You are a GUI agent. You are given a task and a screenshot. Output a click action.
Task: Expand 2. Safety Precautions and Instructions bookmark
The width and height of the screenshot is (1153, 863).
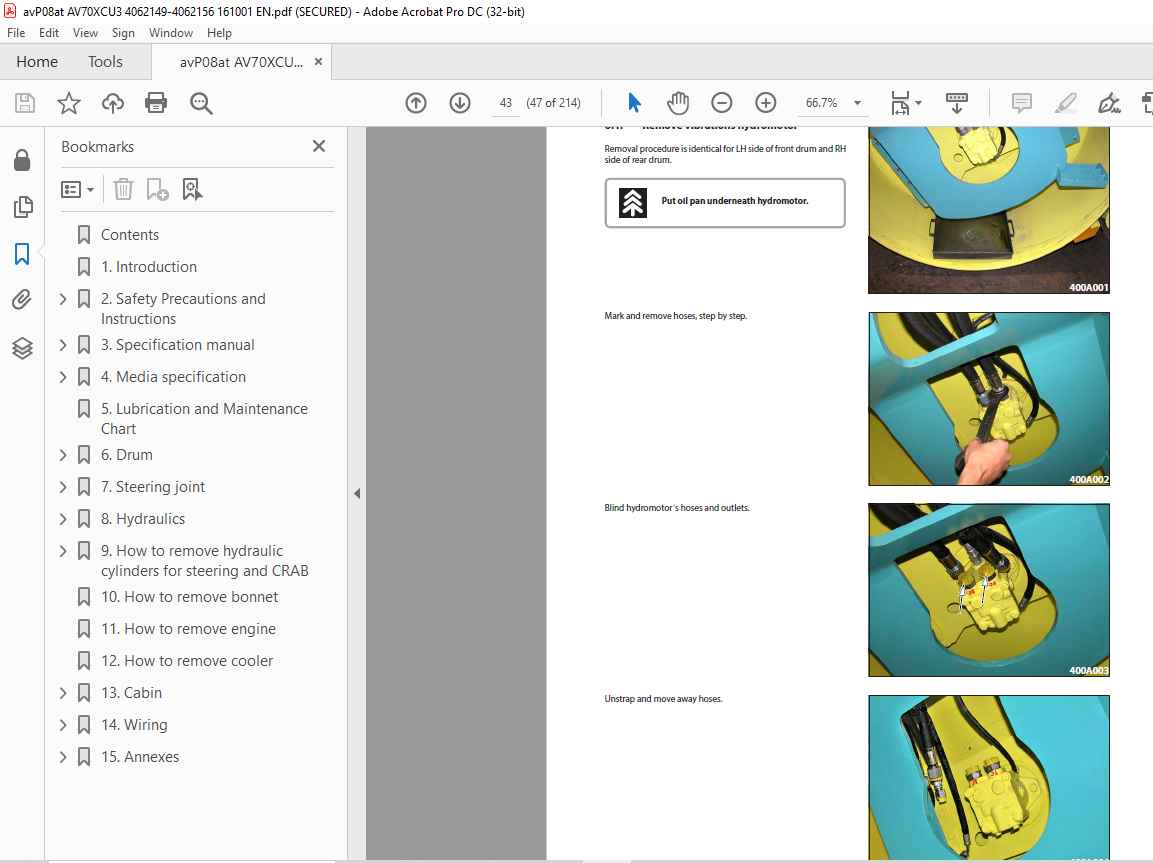63,299
